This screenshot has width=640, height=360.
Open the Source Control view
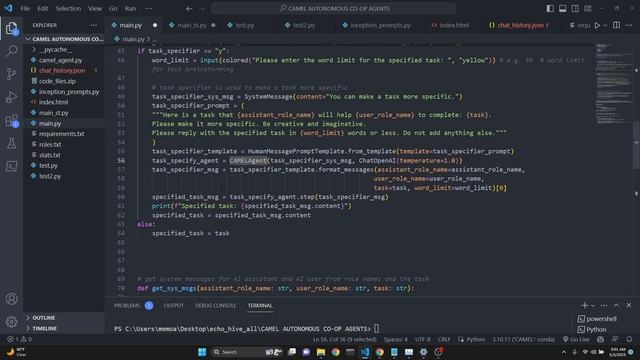(x=11, y=74)
